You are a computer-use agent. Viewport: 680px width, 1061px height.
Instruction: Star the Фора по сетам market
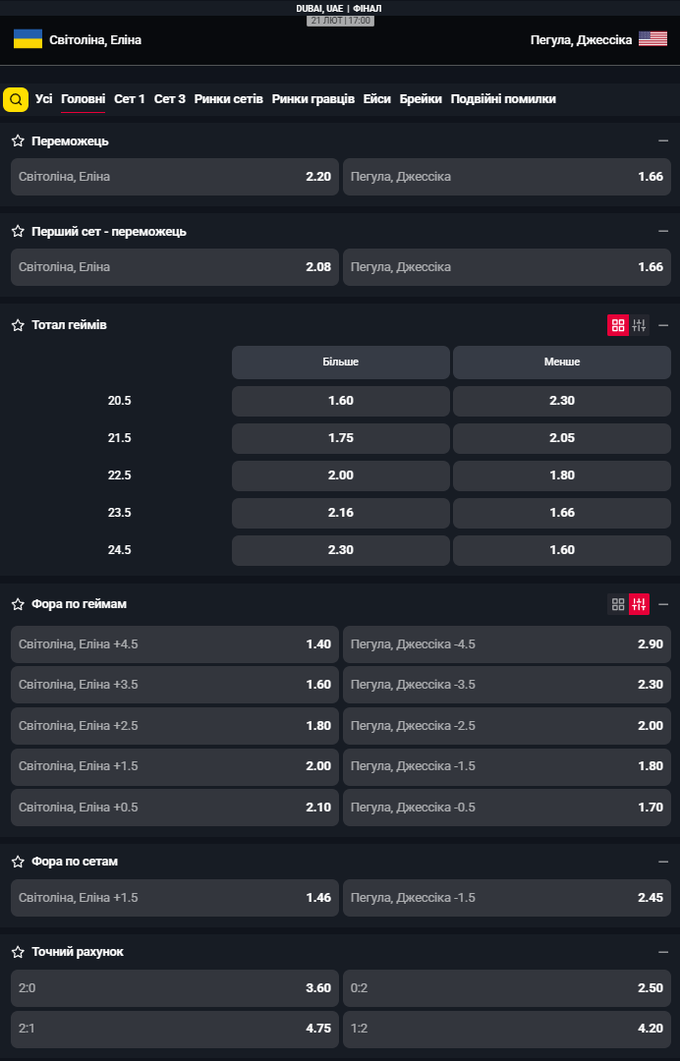pos(18,862)
